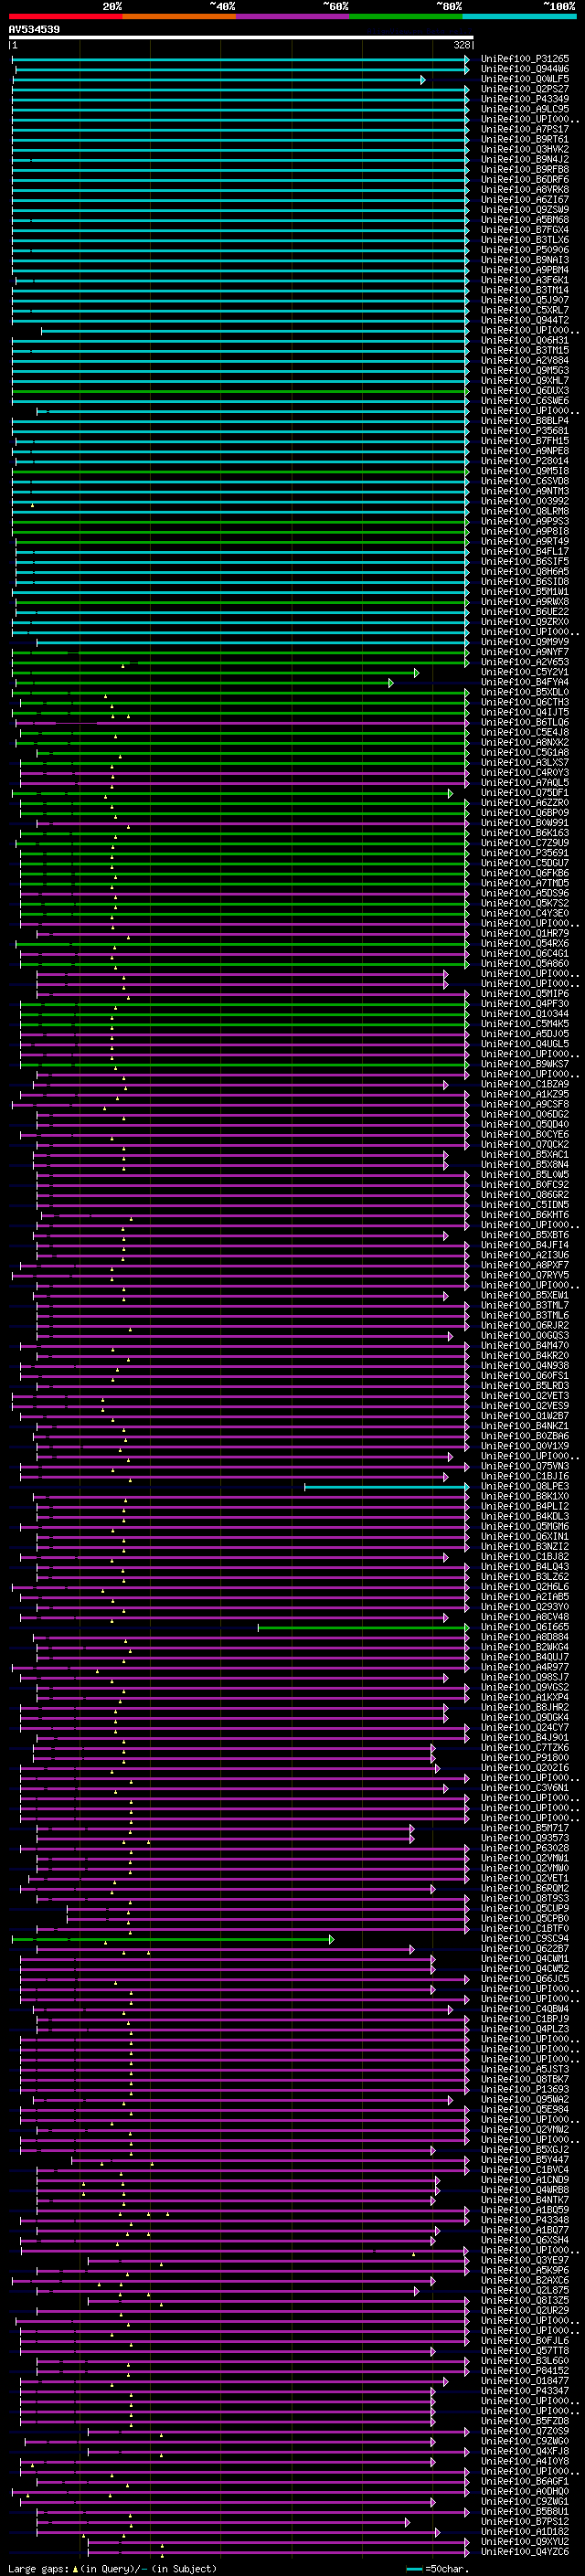Select hit label UniRef100_A8CV48

(525, 1617)
